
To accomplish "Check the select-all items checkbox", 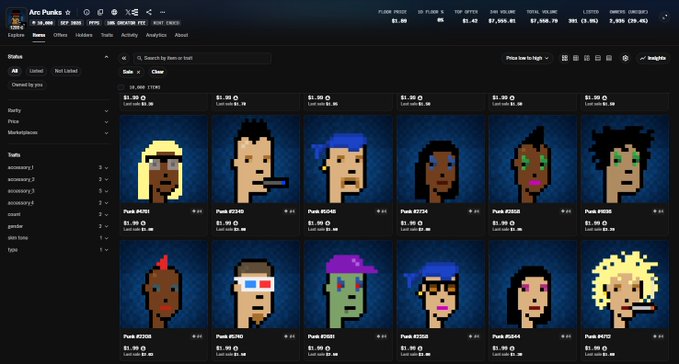I will click(x=121, y=87).
